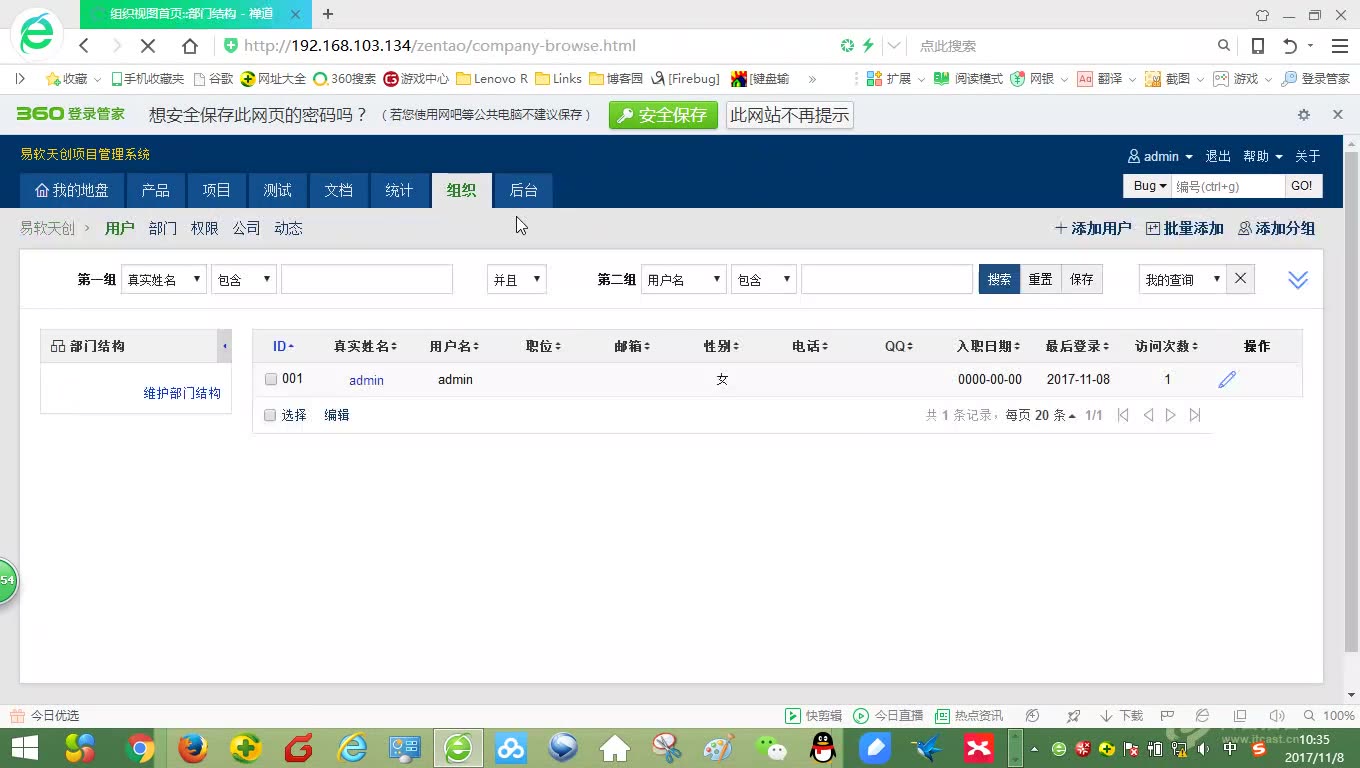The height and width of the screenshot is (768, 1360).
Task: Open the 并且 condition dropdown
Action: (x=516, y=279)
